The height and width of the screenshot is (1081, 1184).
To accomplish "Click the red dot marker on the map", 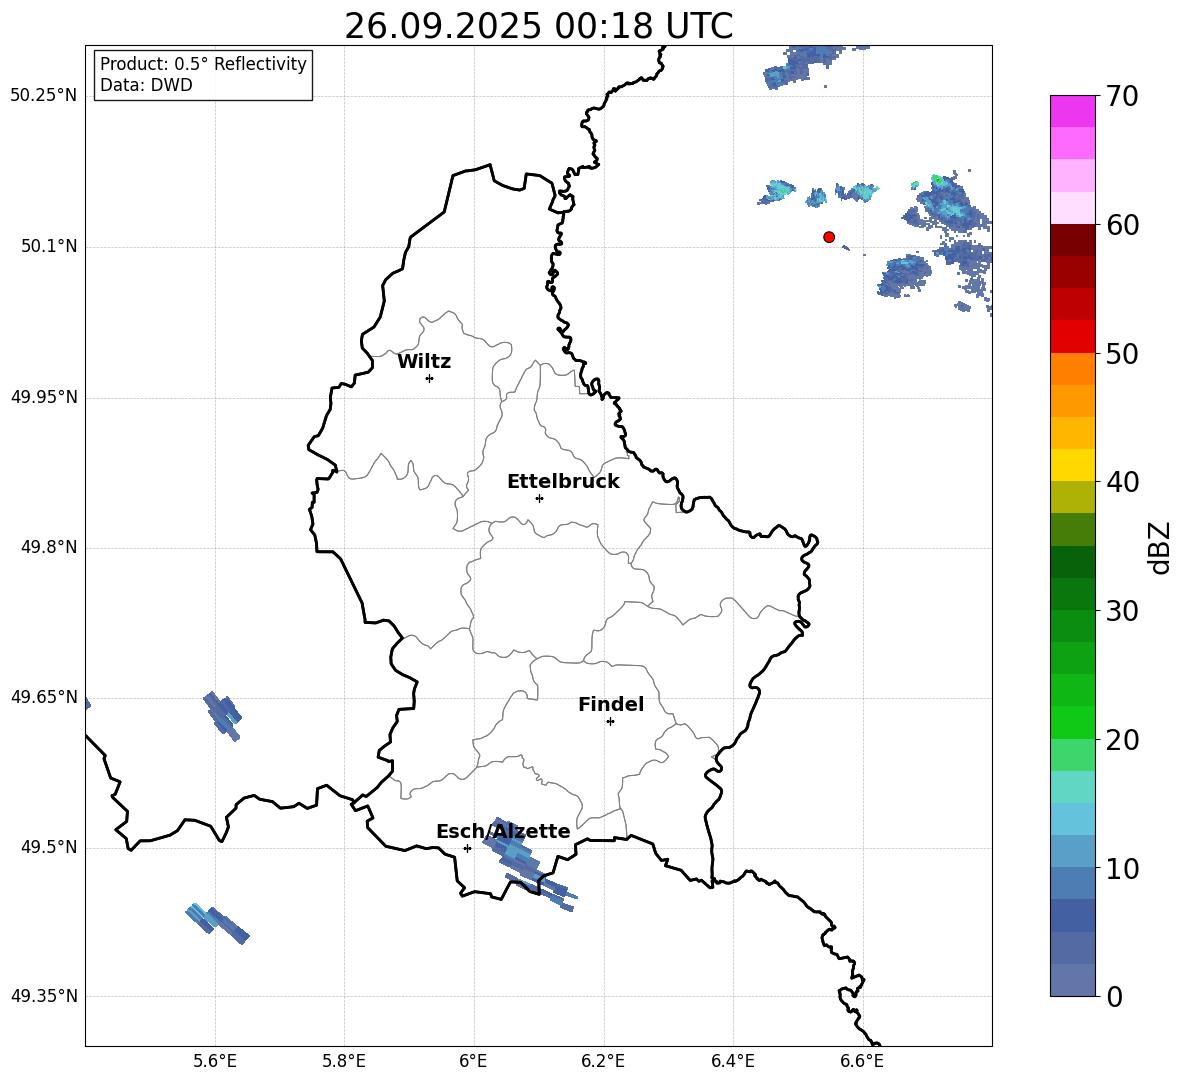I will coord(829,237).
